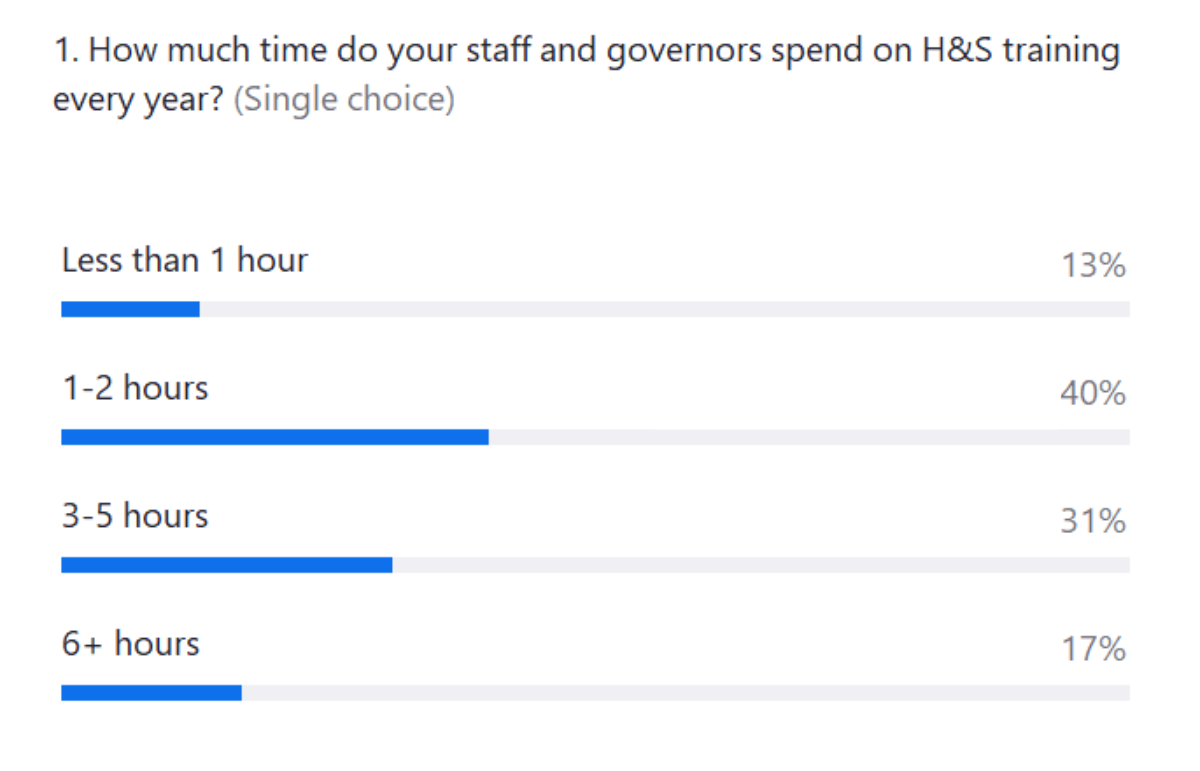
Task: Click the question number "1."
Action: pos(66,52)
